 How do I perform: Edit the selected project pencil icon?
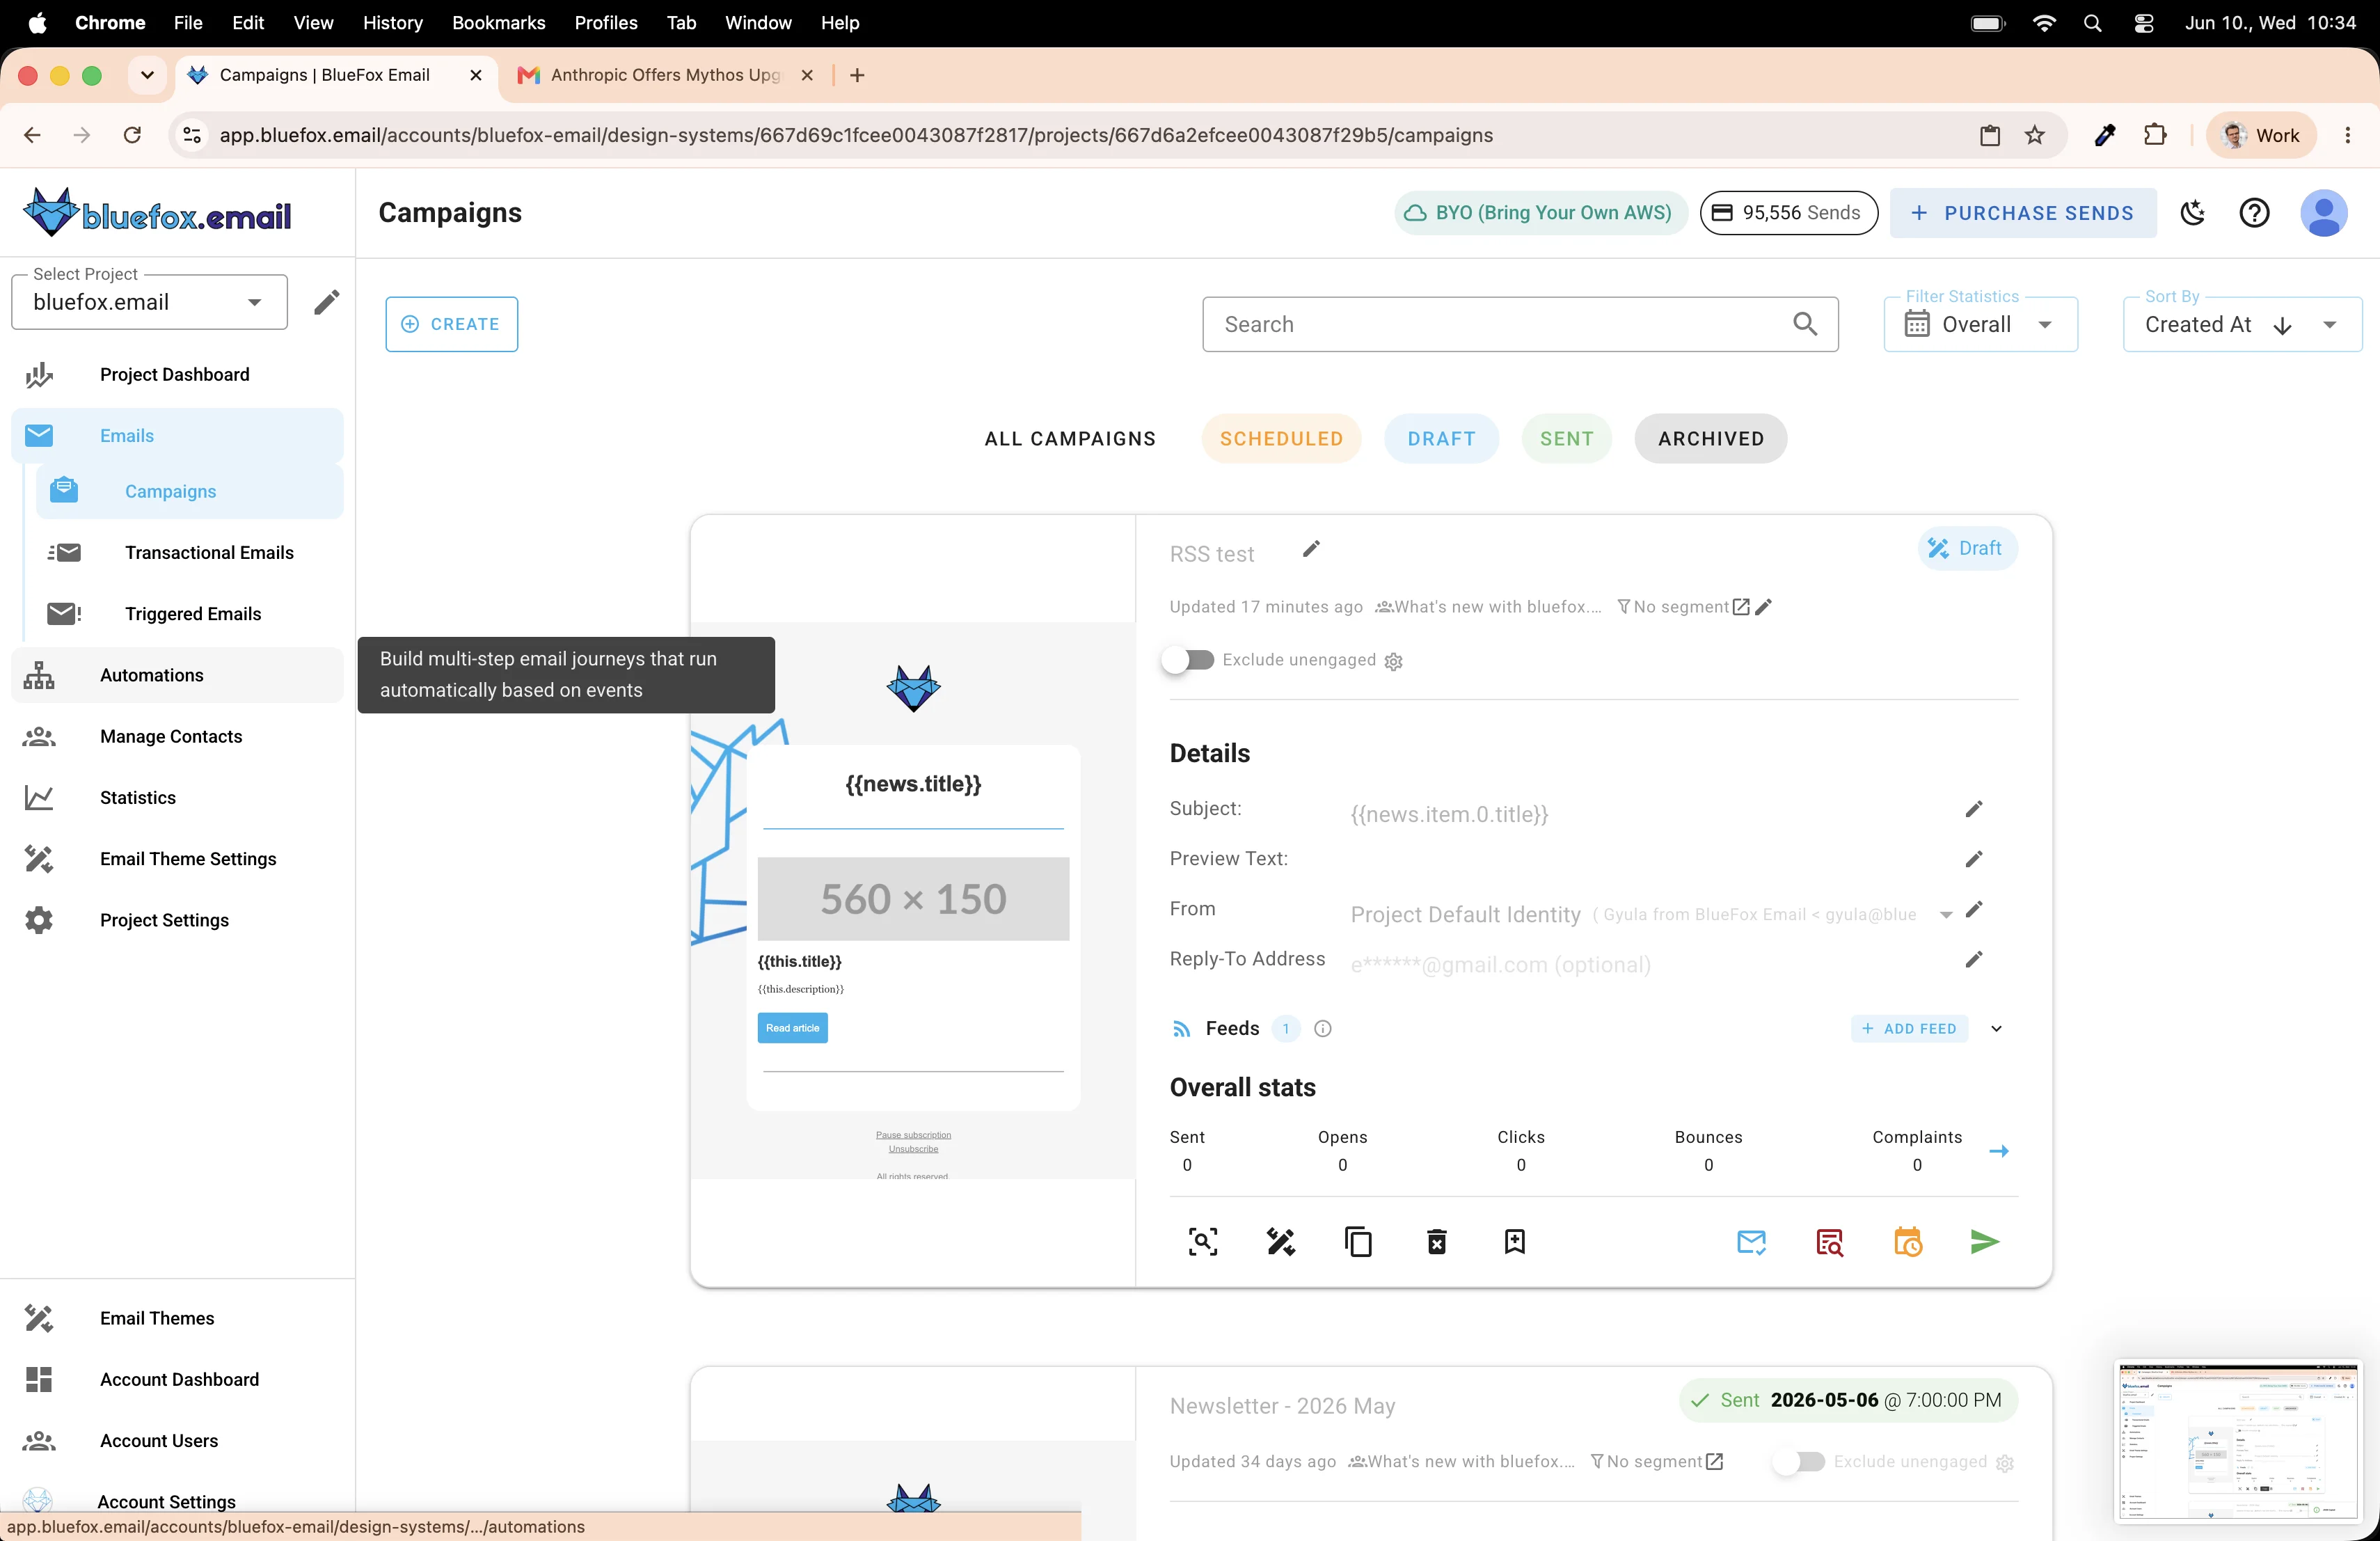(x=326, y=302)
